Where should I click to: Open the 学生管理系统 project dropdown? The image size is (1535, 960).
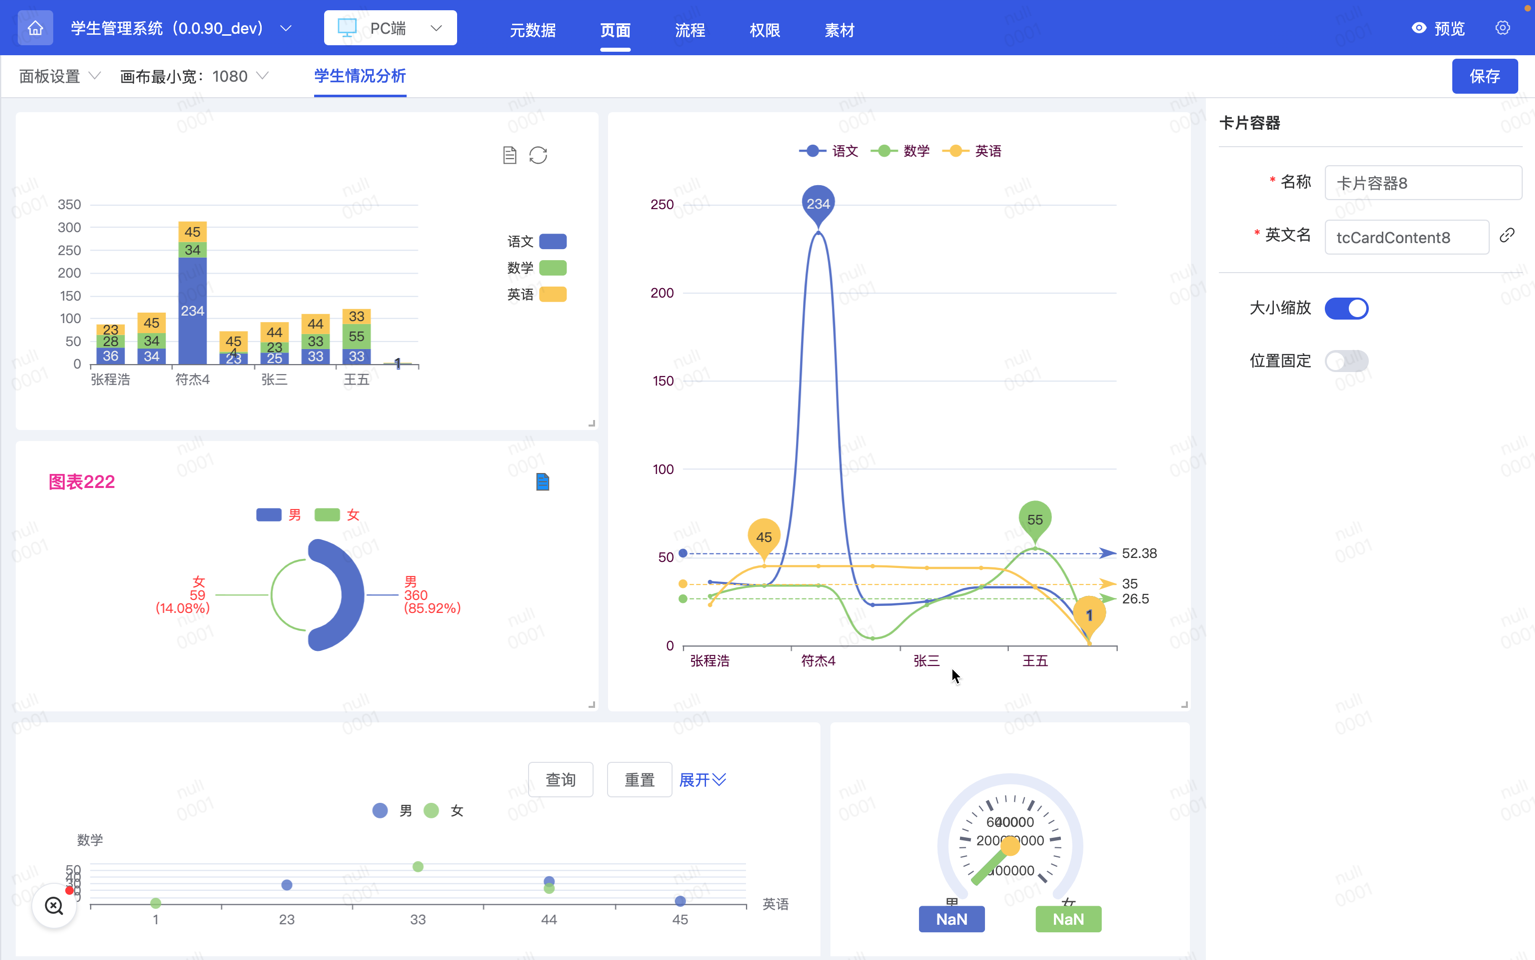(x=182, y=28)
